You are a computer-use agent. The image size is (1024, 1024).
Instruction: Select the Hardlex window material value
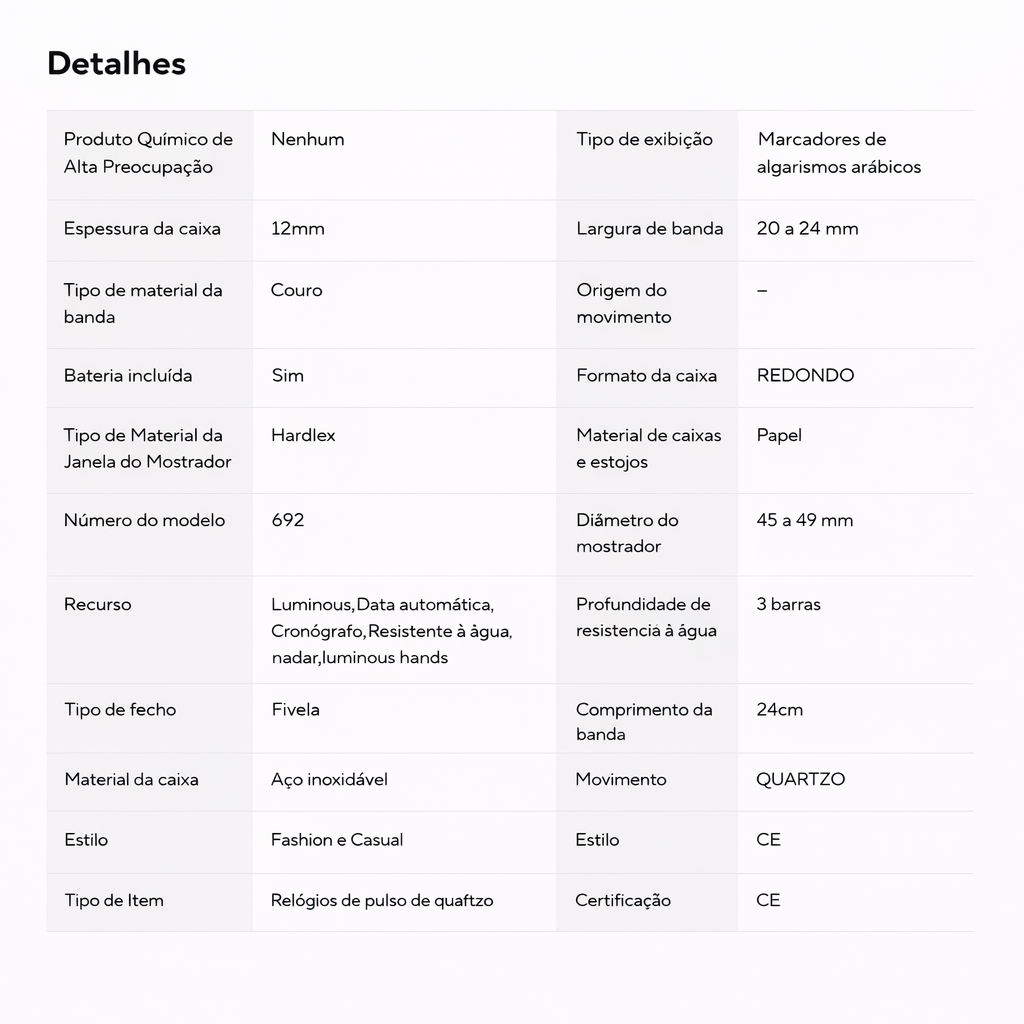click(303, 435)
